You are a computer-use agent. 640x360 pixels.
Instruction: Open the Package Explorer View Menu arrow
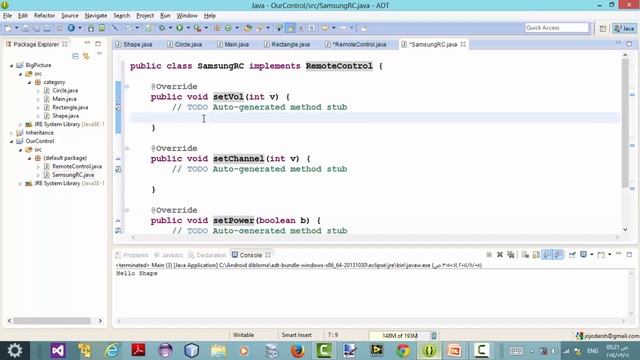coord(99,54)
